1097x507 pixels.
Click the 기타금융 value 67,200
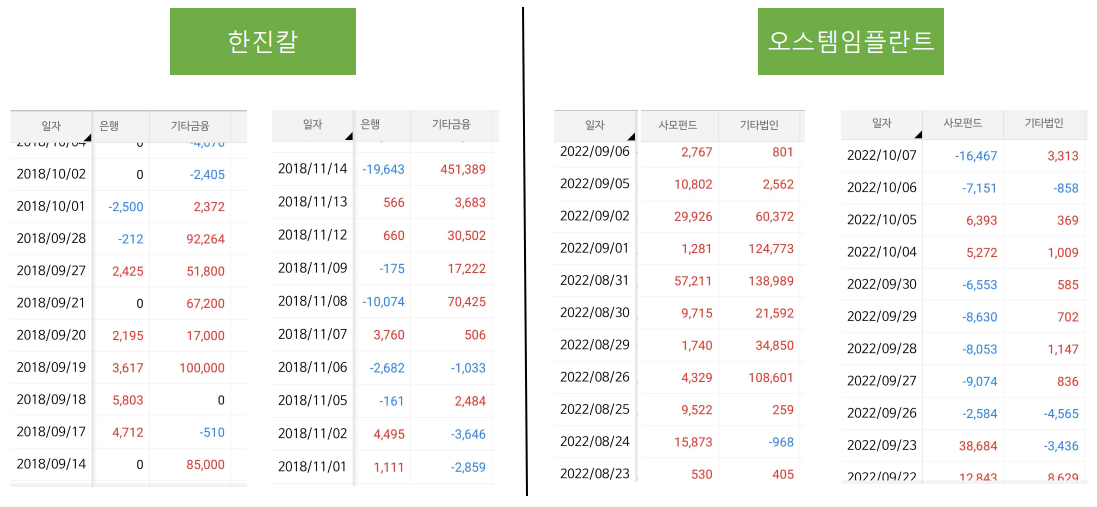tap(206, 304)
